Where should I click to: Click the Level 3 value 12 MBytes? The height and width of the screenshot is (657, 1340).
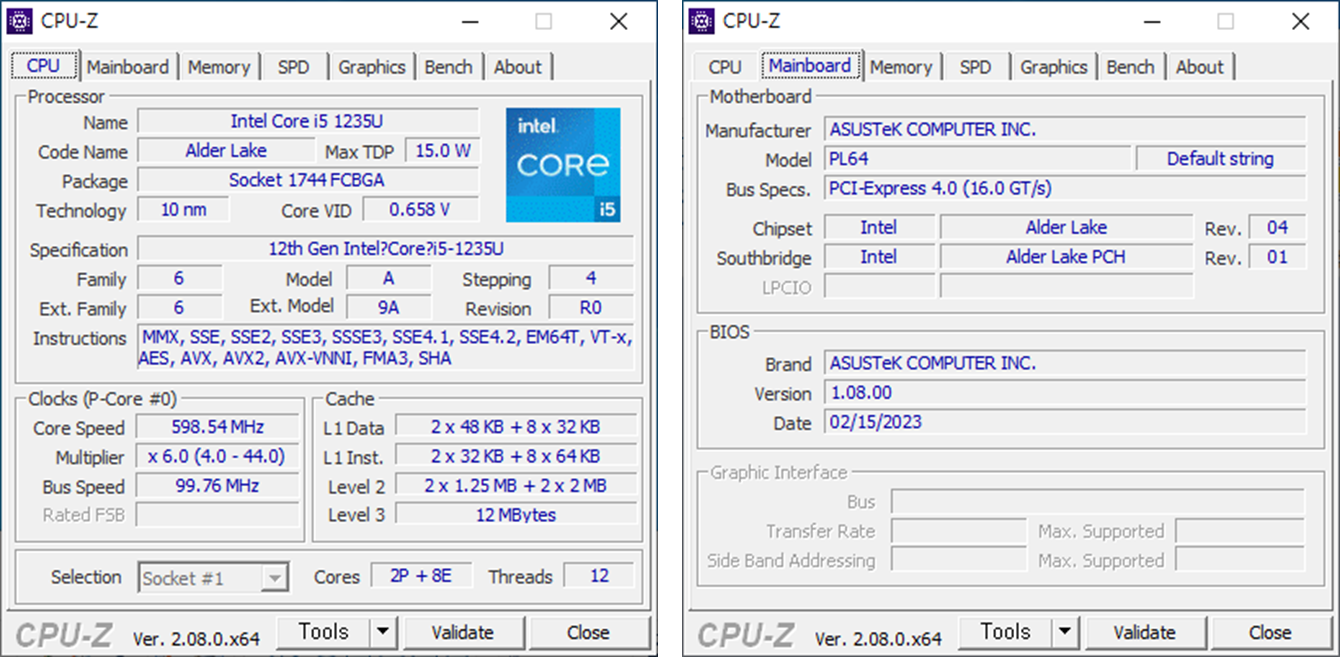point(516,515)
